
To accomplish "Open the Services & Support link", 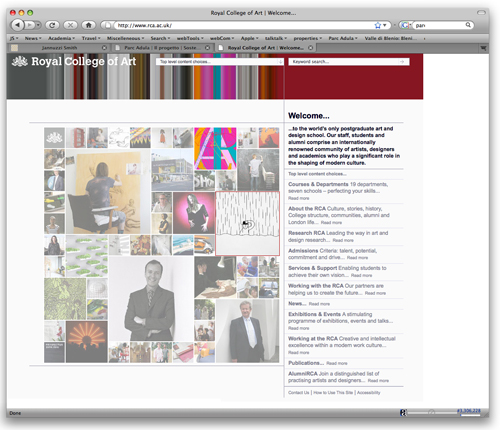I will [x=312, y=268].
